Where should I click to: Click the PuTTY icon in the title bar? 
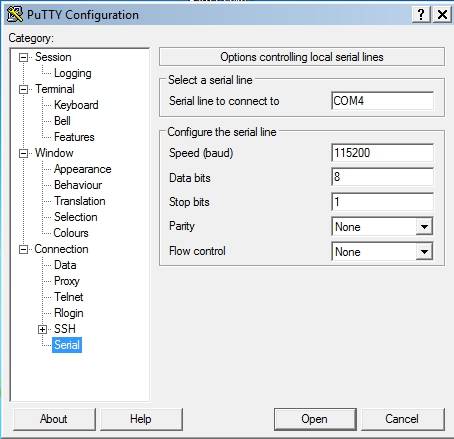[x=15, y=15]
